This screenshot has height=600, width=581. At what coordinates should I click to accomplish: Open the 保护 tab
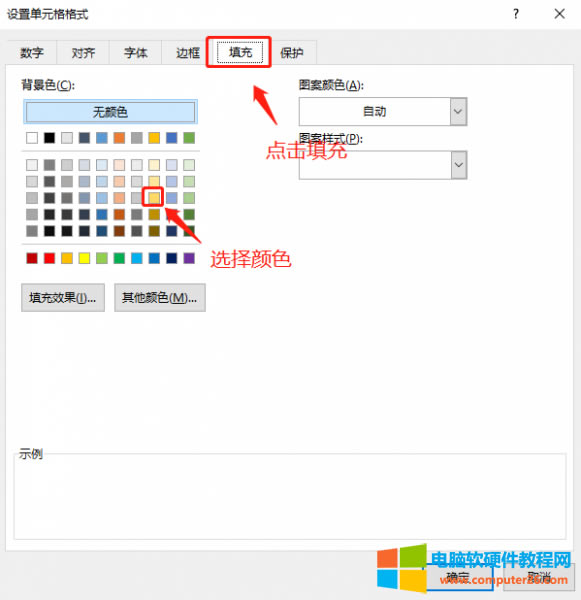click(292, 52)
